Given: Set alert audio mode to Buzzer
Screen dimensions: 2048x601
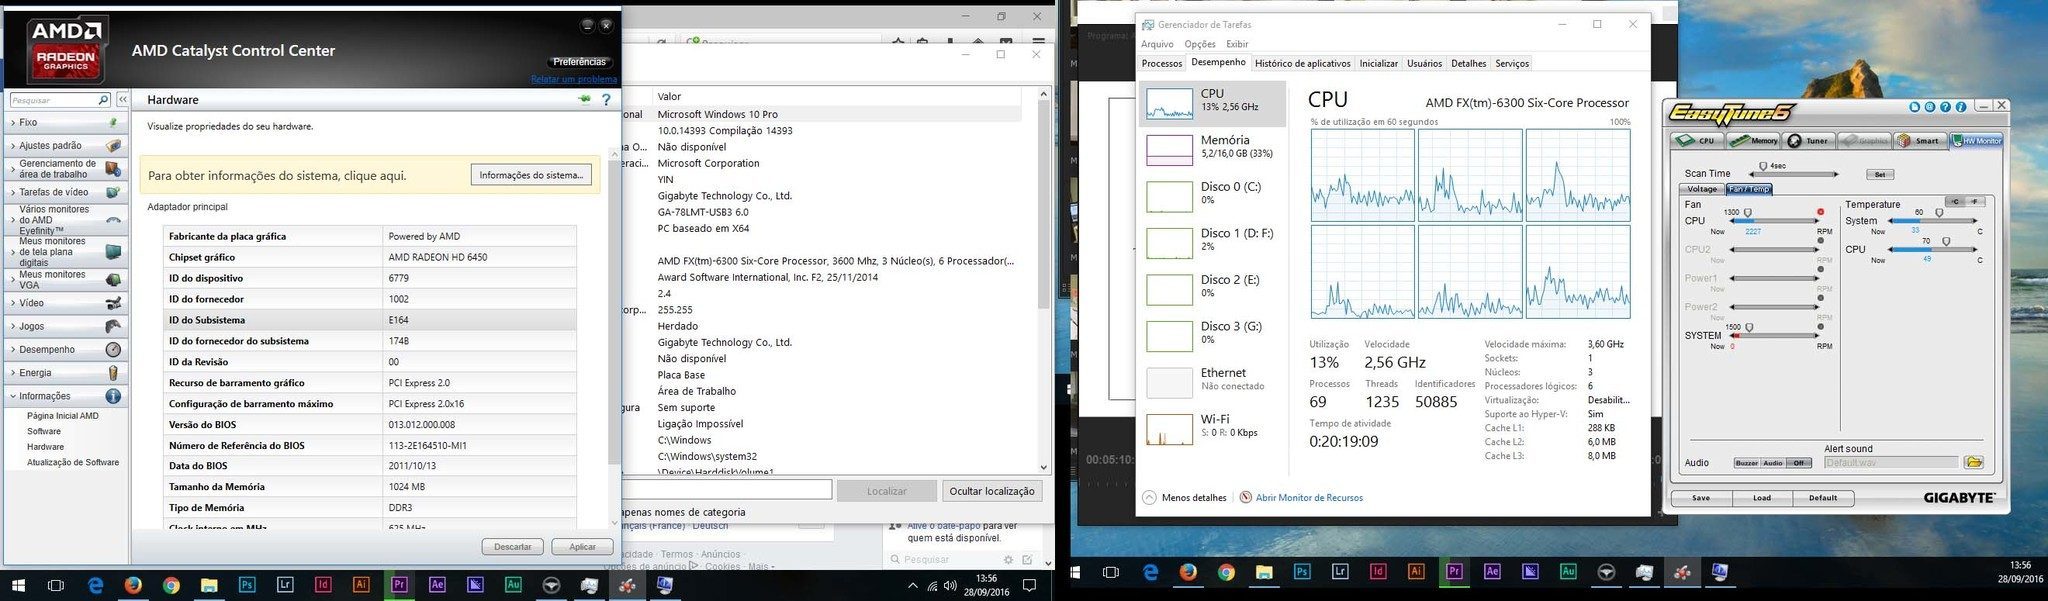Looking at the screenshot, I should pyautogui.click(x=1746, y=463).
